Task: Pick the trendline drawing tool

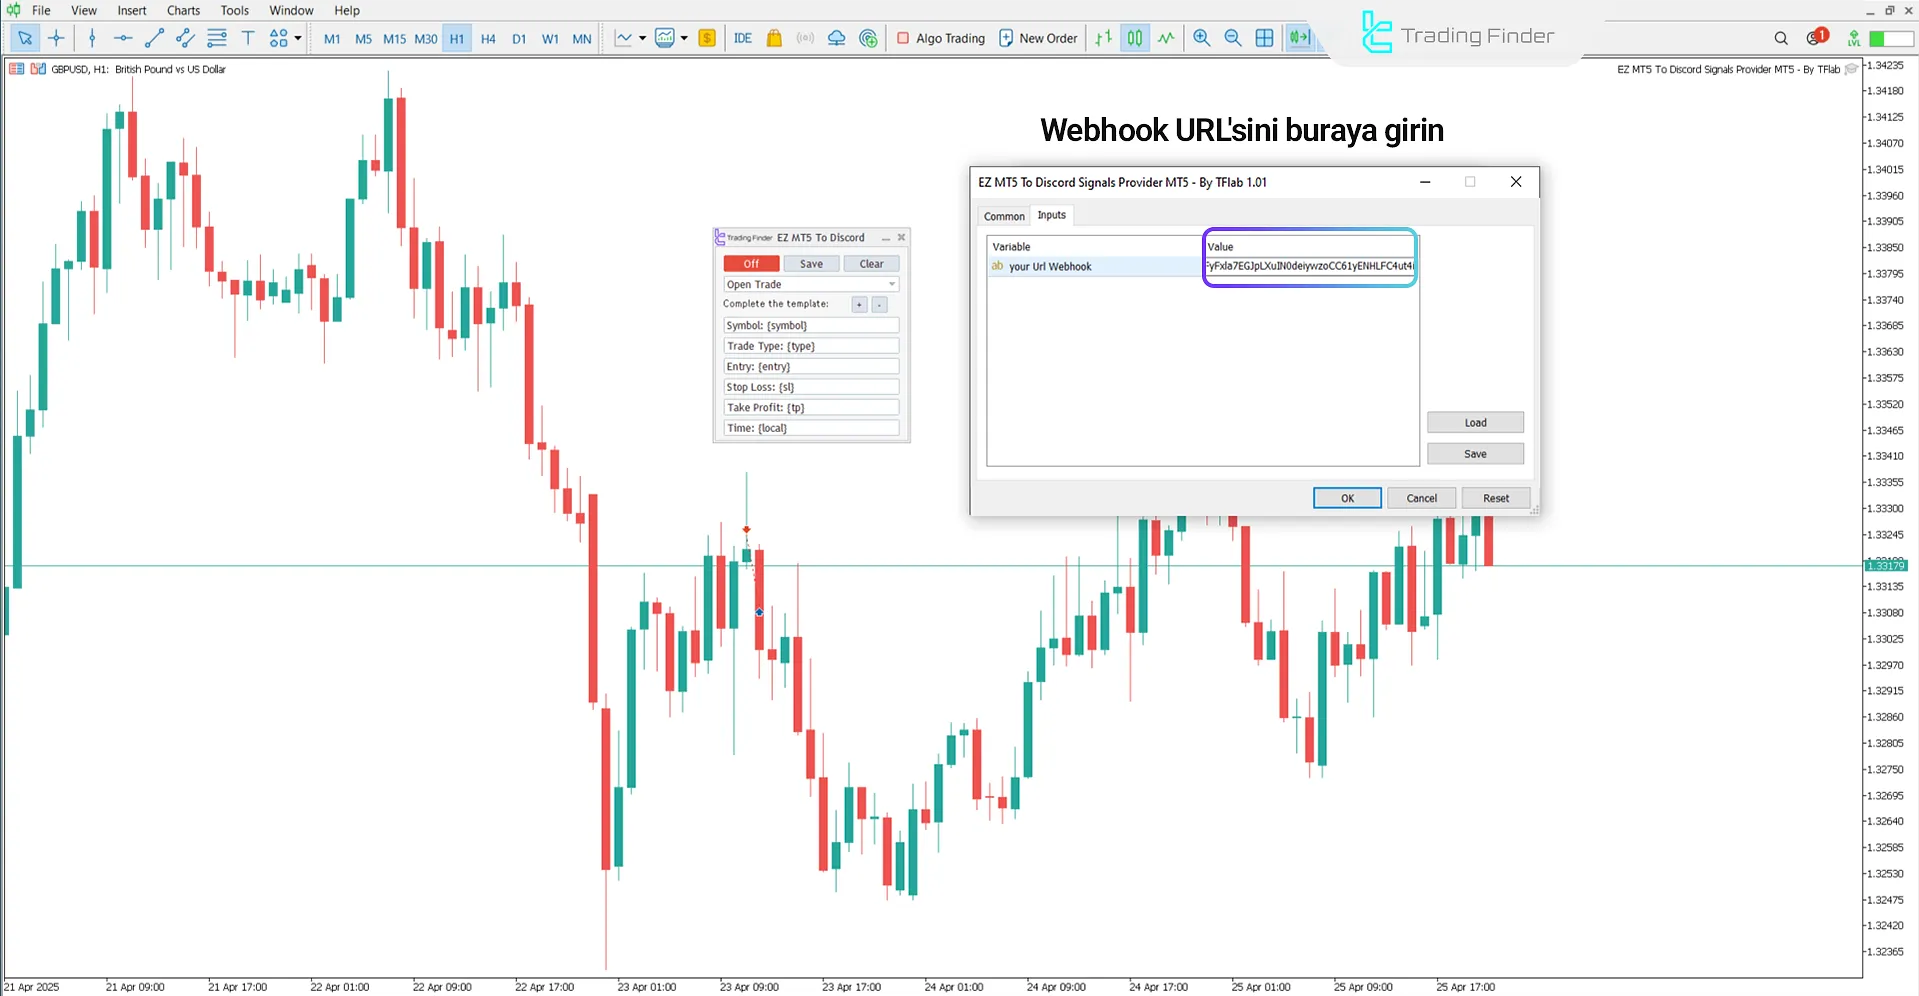Action: 154,38
